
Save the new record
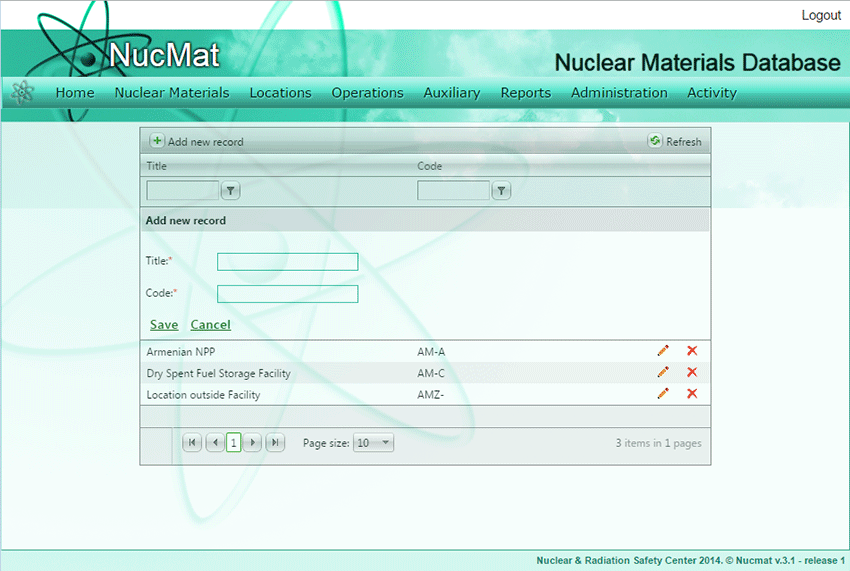point(164,325)
